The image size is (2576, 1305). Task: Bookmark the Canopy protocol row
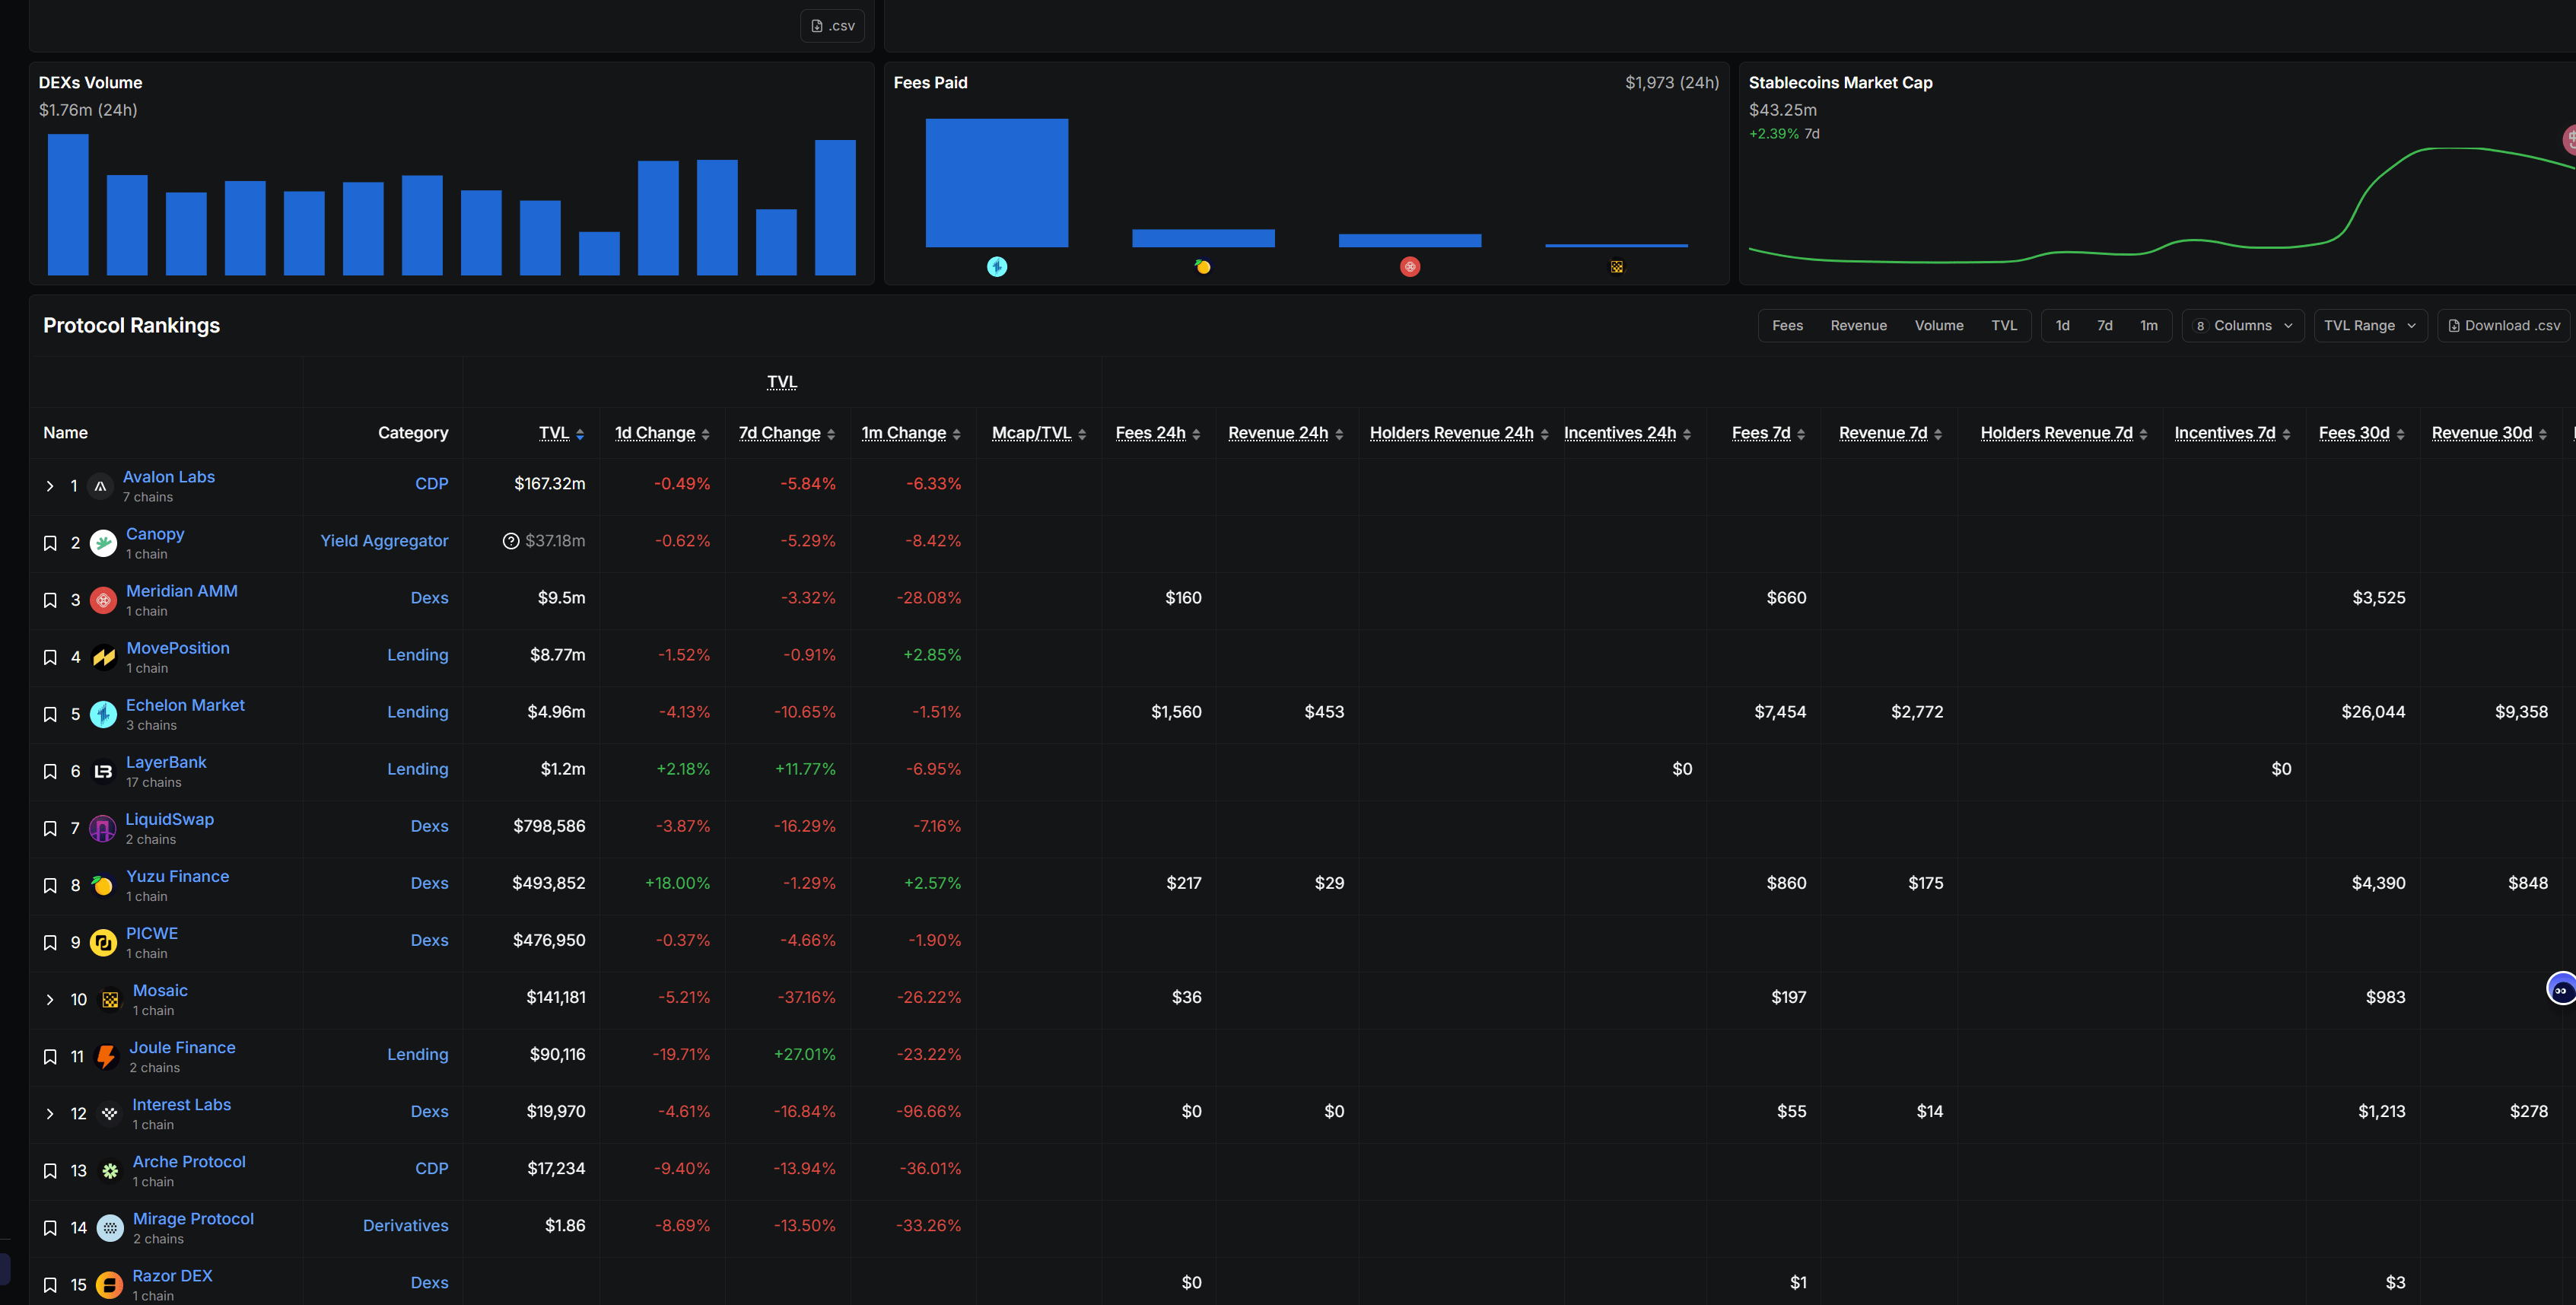50,543
